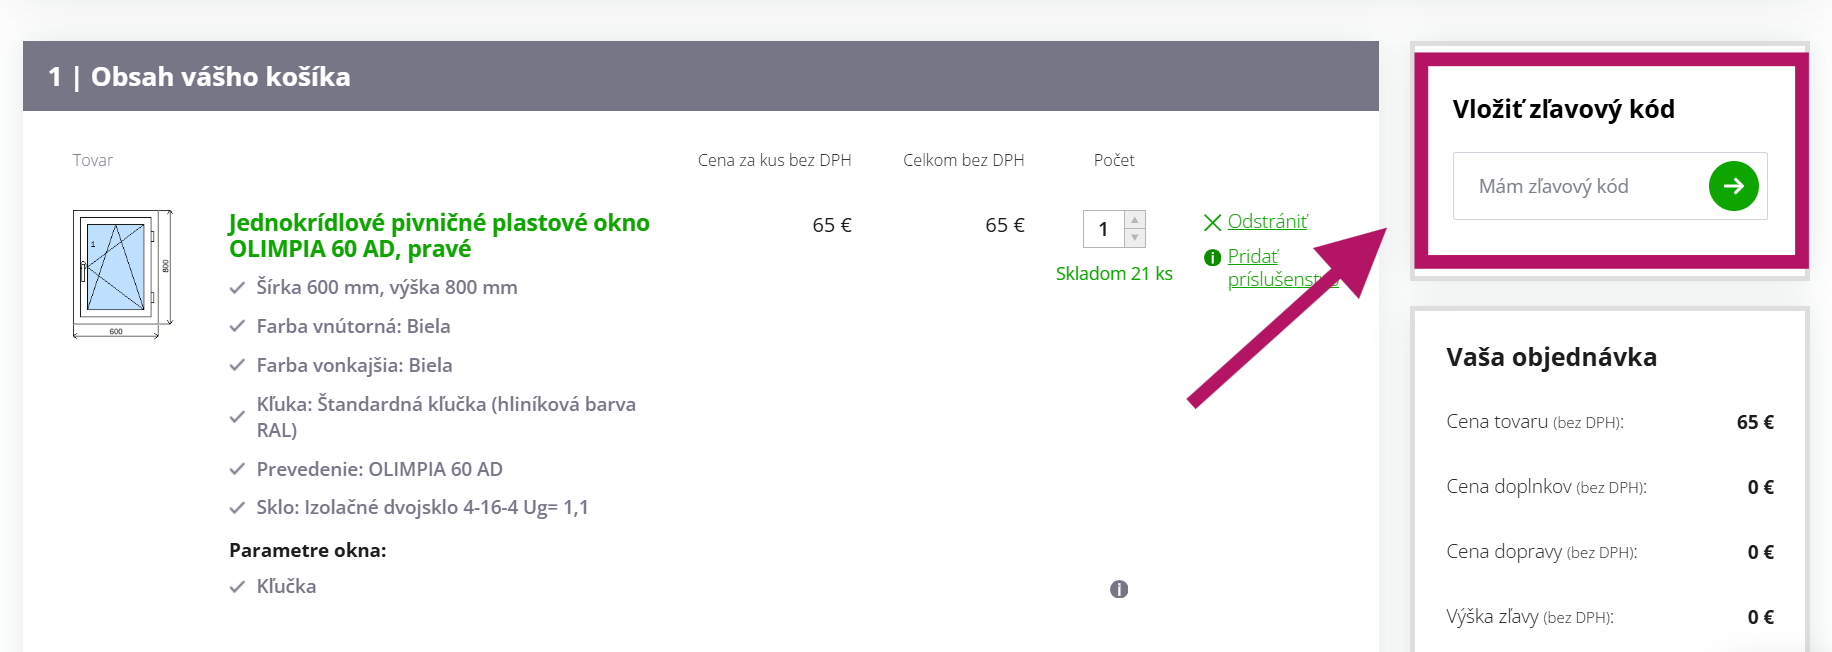Click the Skladom 21 ks stock label

click(x=1115, y=272)
